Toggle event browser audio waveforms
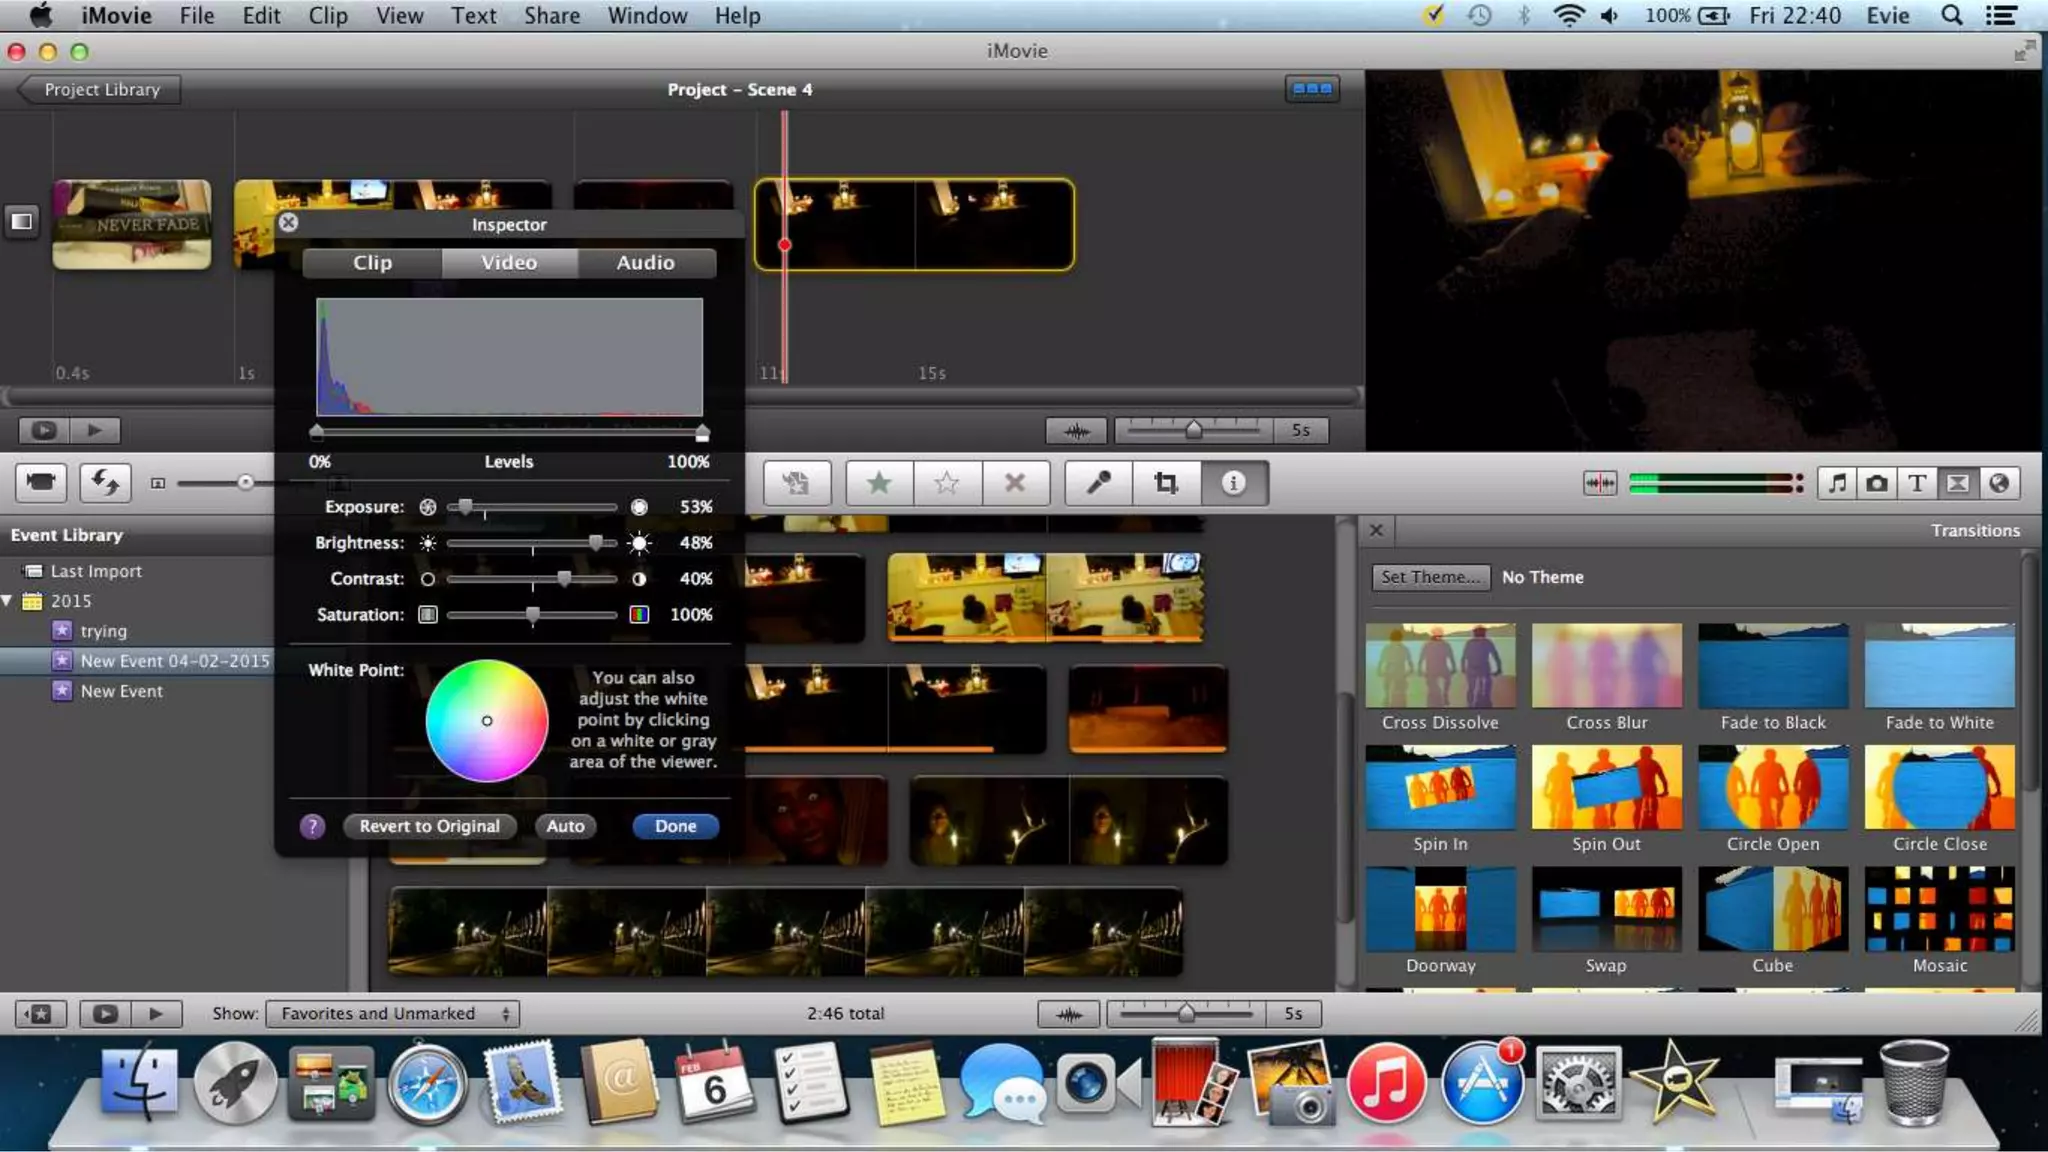 click(x=1069, y=1014)
